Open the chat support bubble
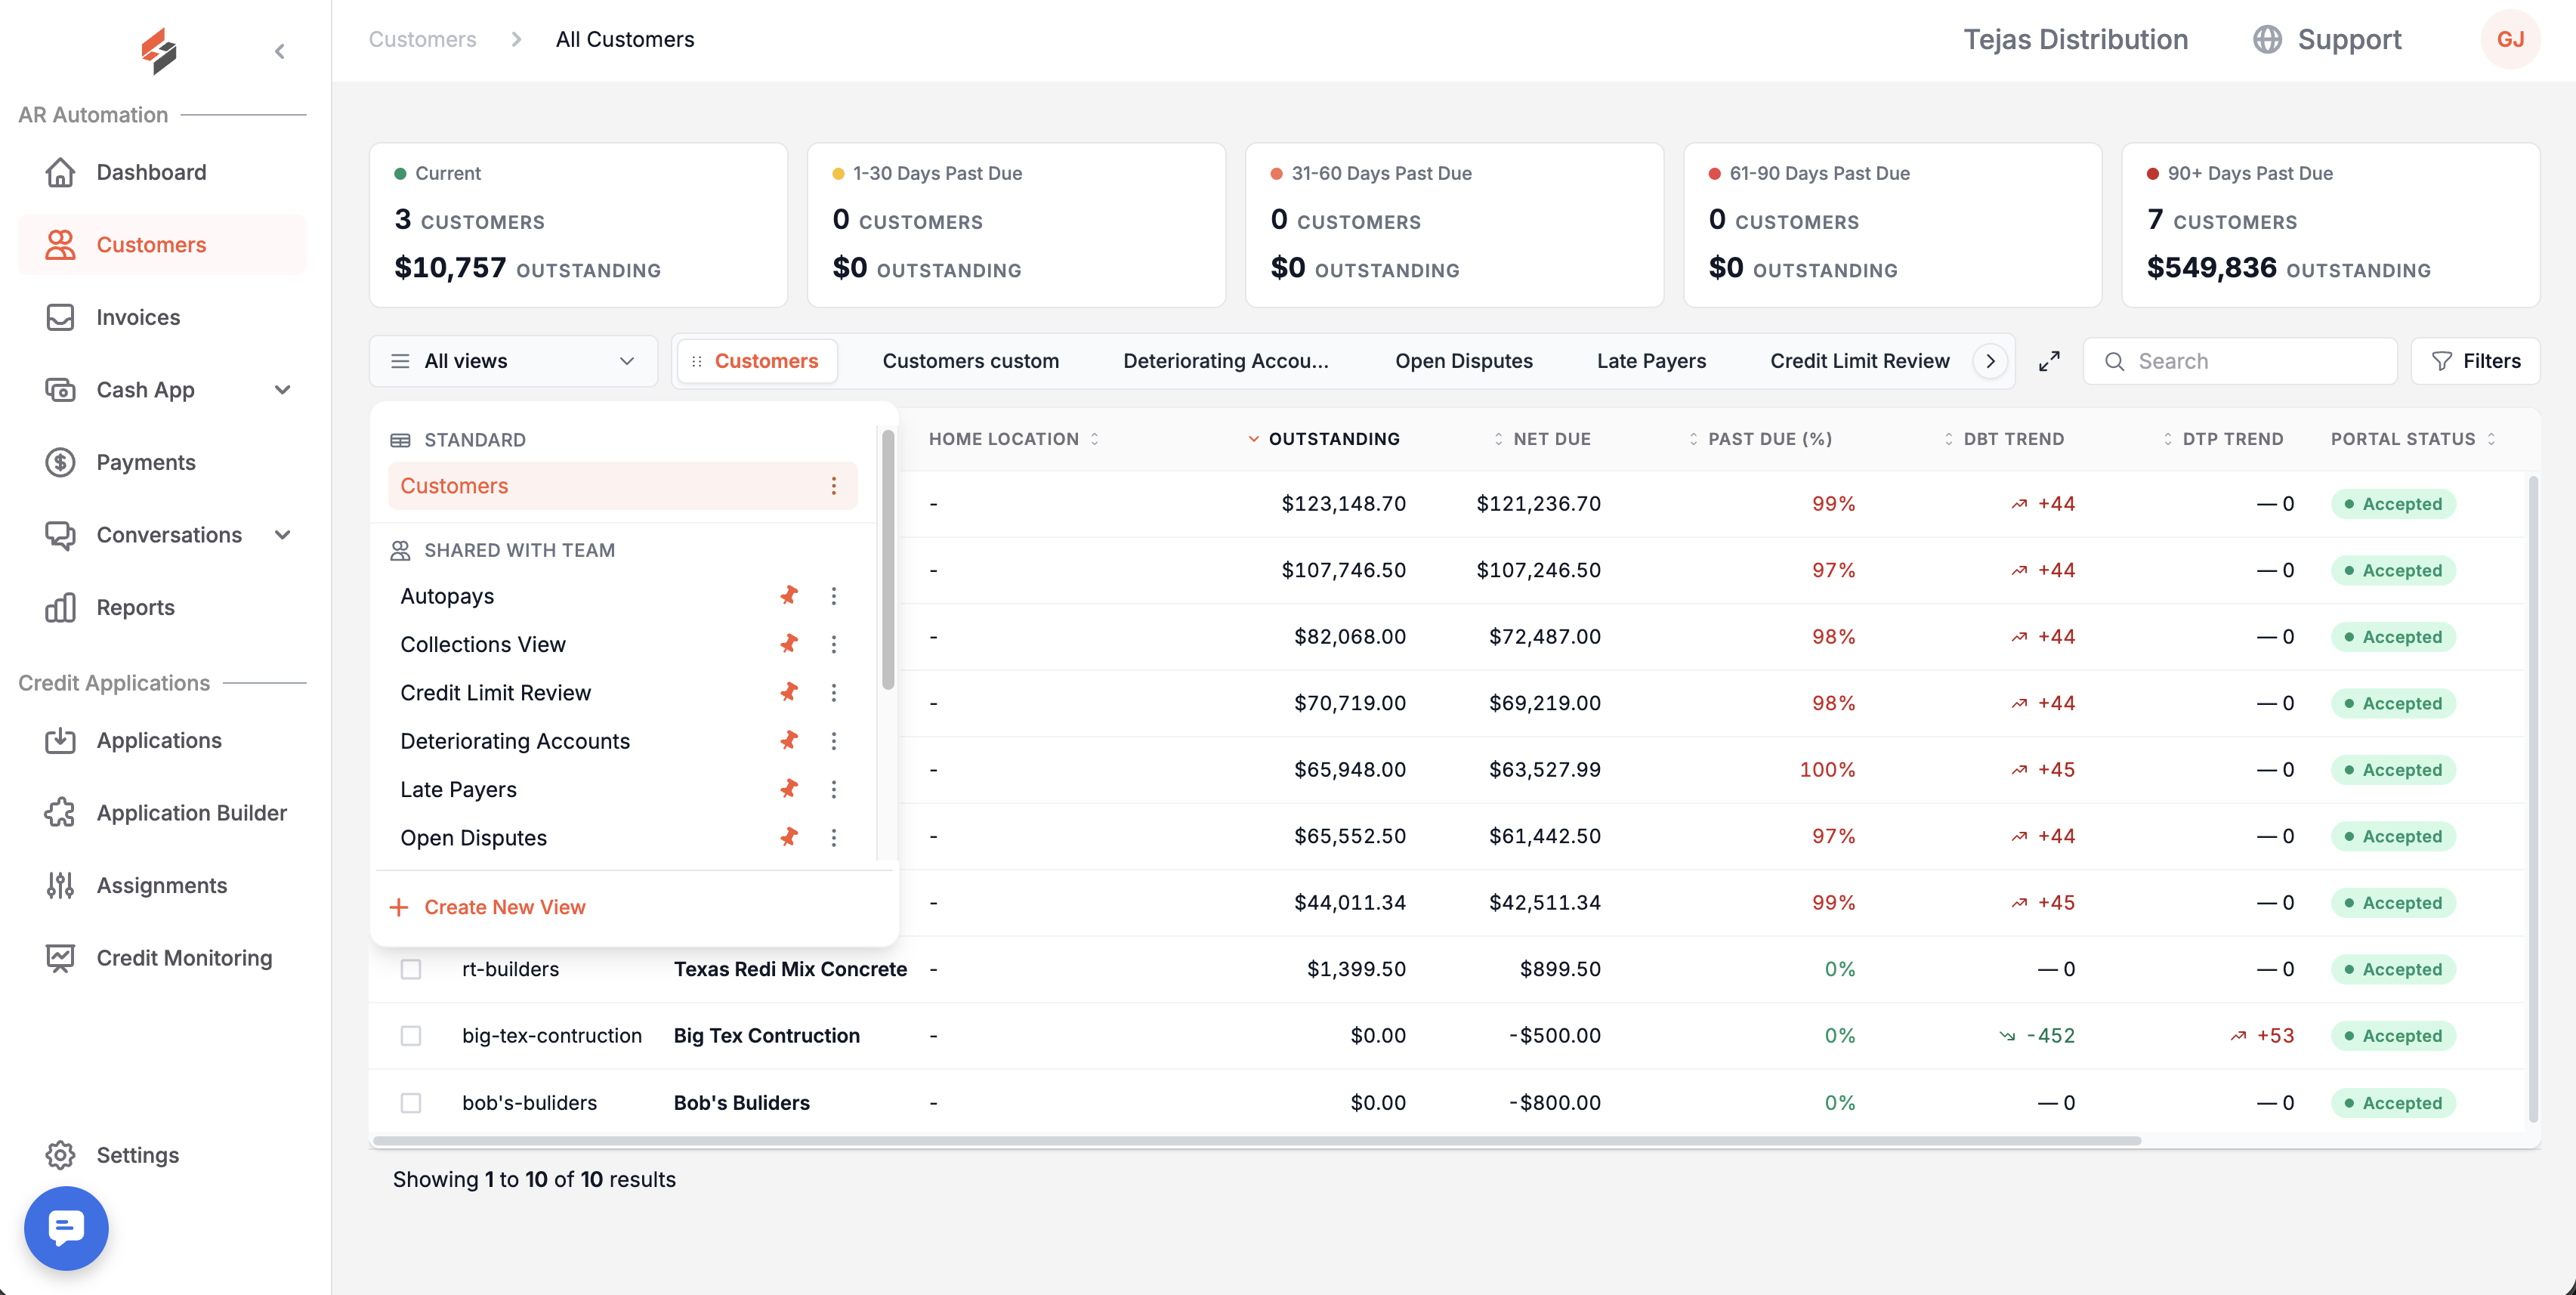This screenshot has height=1295, width=2576. (66, 1228)
